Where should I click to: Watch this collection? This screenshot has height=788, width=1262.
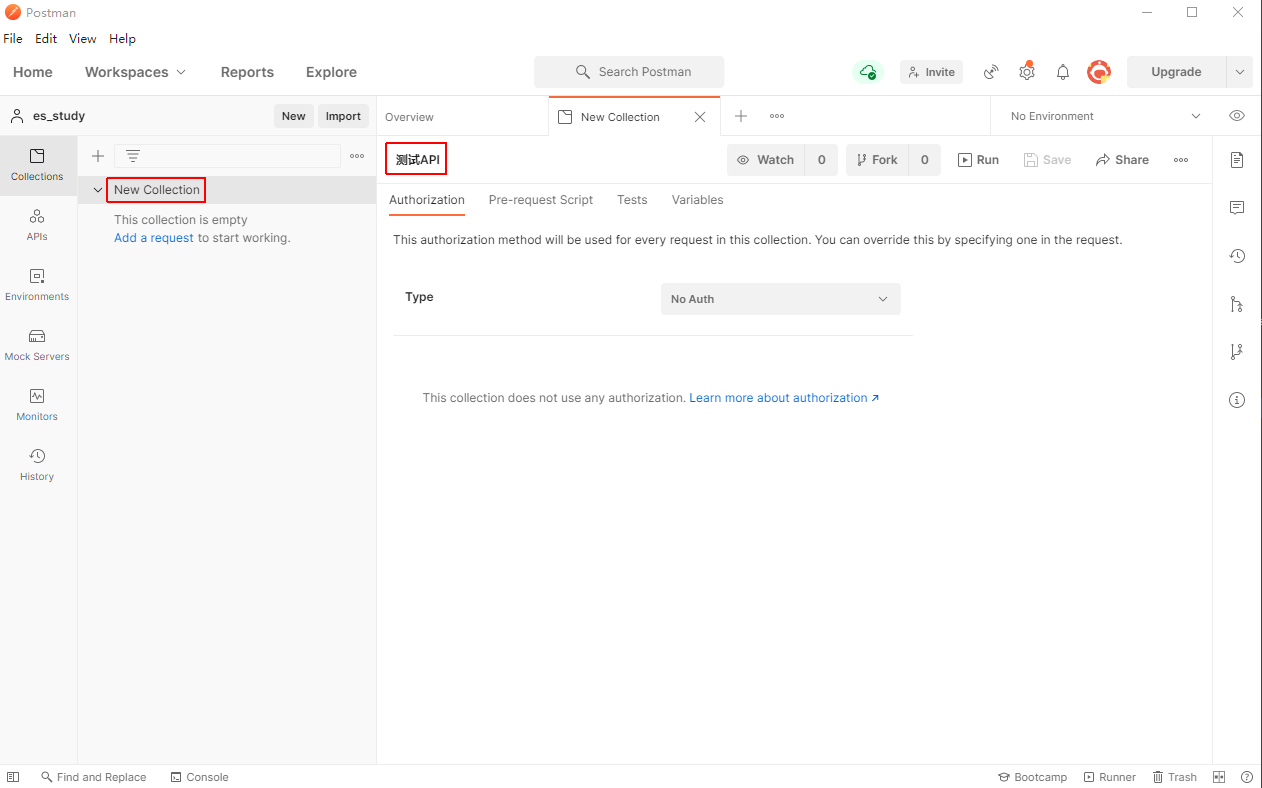coord(766,160)
